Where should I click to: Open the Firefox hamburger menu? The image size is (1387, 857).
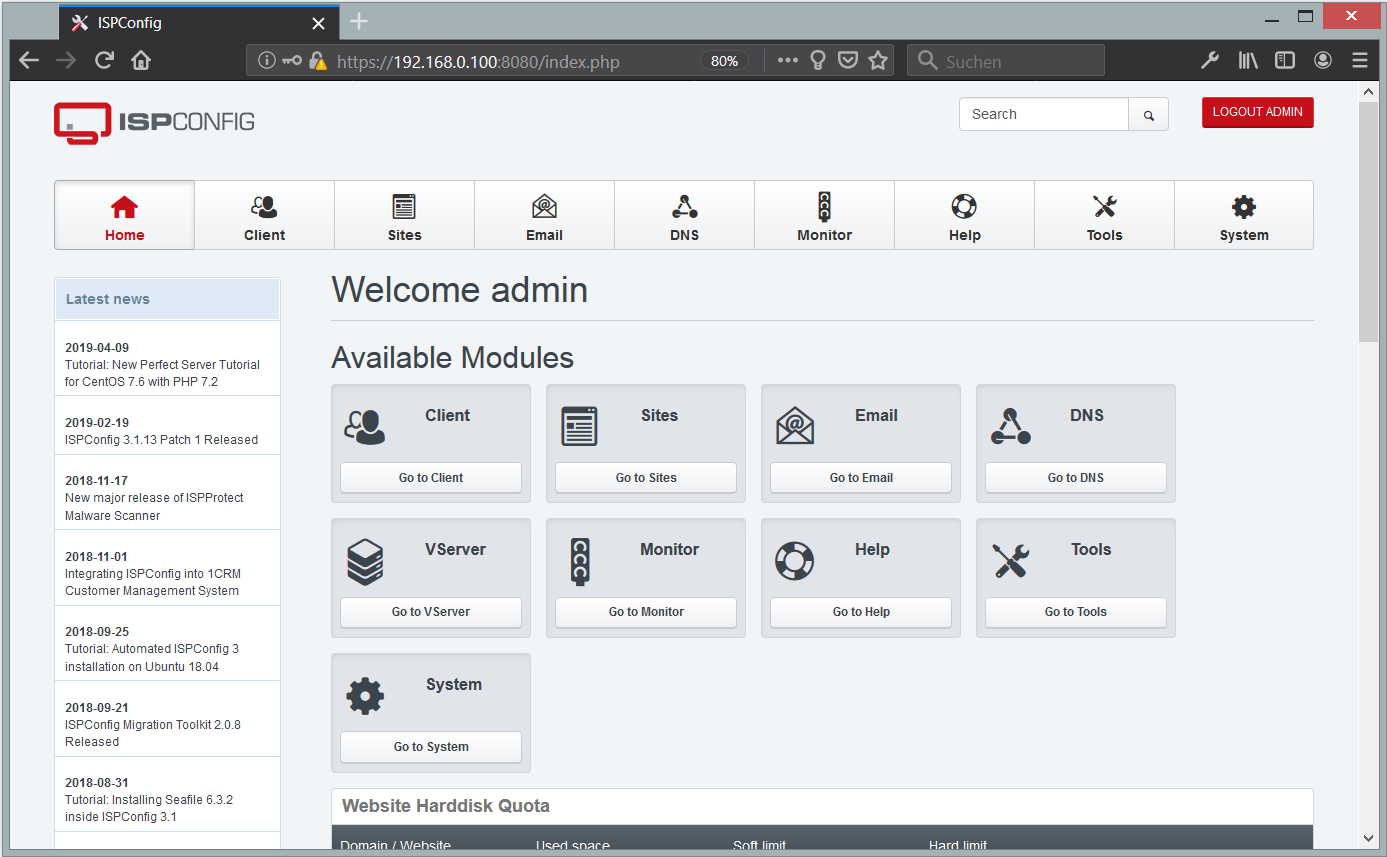[x=1360, y=61]
